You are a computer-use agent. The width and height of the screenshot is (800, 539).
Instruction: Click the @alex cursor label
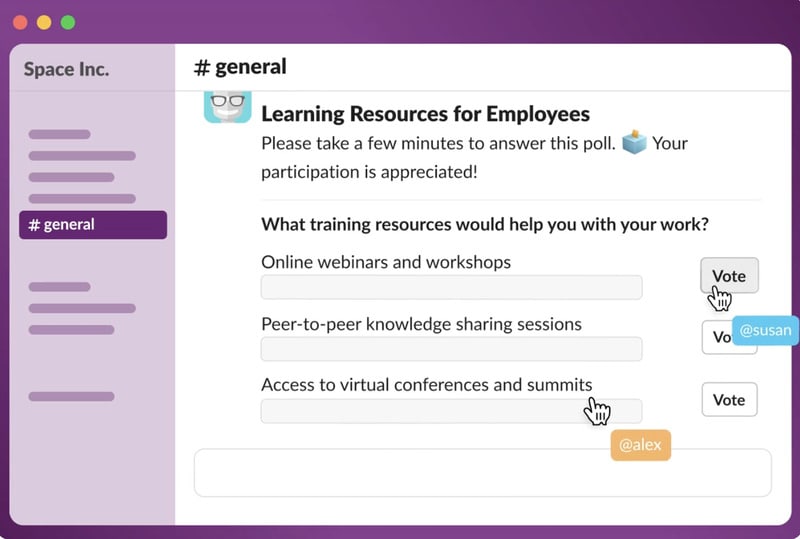coord(640,445)
